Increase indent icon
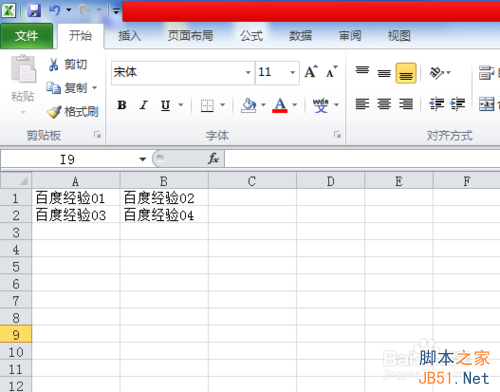 (x=458, y=104)
